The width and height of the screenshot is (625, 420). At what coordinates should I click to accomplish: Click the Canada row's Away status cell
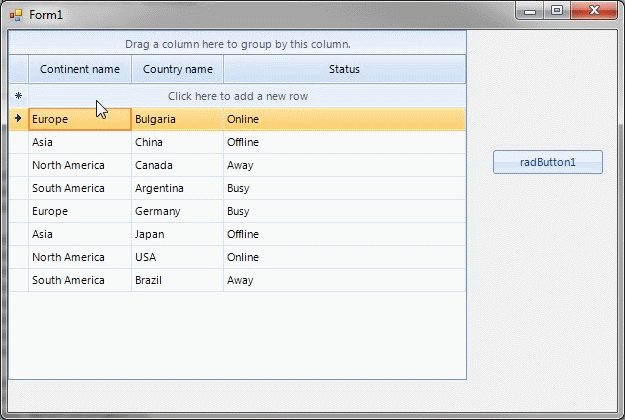tap(344, 165)
